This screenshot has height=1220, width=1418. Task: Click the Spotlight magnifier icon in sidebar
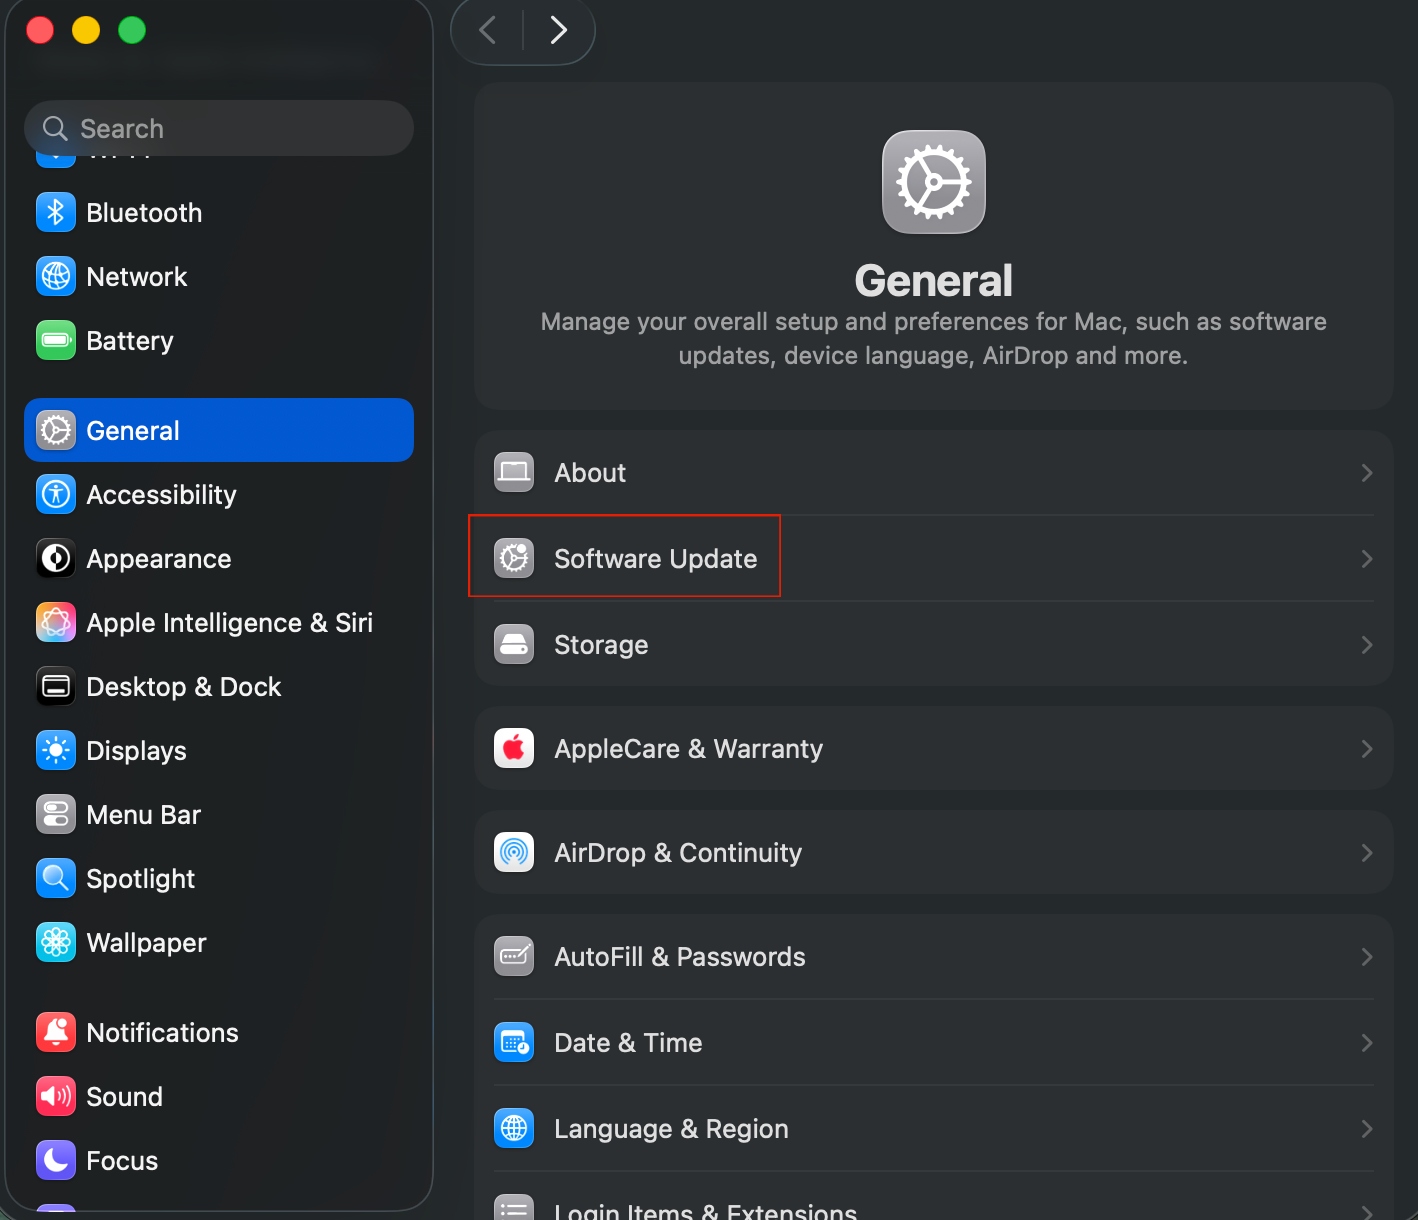point(56,878)
